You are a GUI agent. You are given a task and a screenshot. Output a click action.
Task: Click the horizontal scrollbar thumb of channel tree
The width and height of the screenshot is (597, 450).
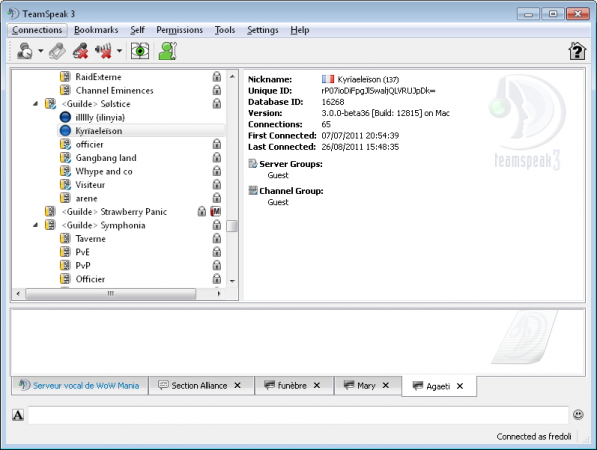pyautogui.click(x=110, y=294)
